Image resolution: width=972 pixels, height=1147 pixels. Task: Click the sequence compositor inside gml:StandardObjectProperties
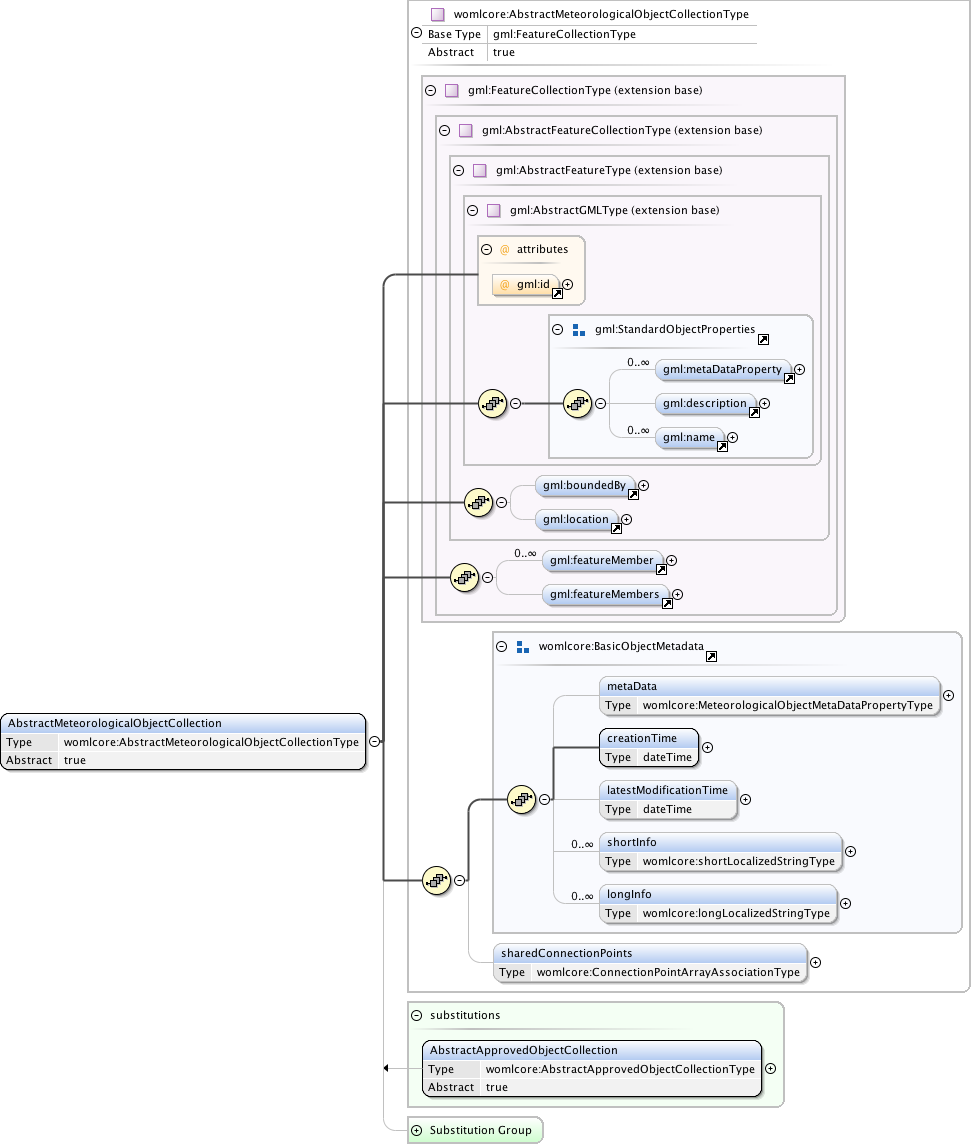(x=577, y=404)
